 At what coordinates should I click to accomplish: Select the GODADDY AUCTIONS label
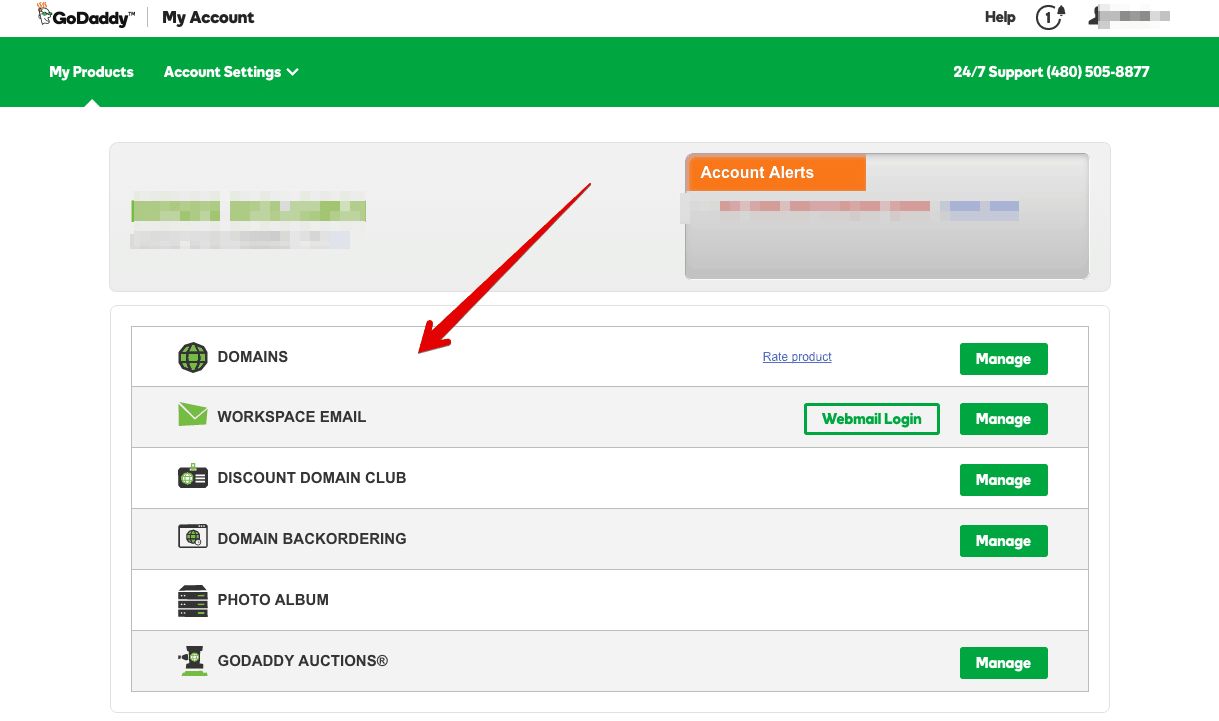coord(303,661)
